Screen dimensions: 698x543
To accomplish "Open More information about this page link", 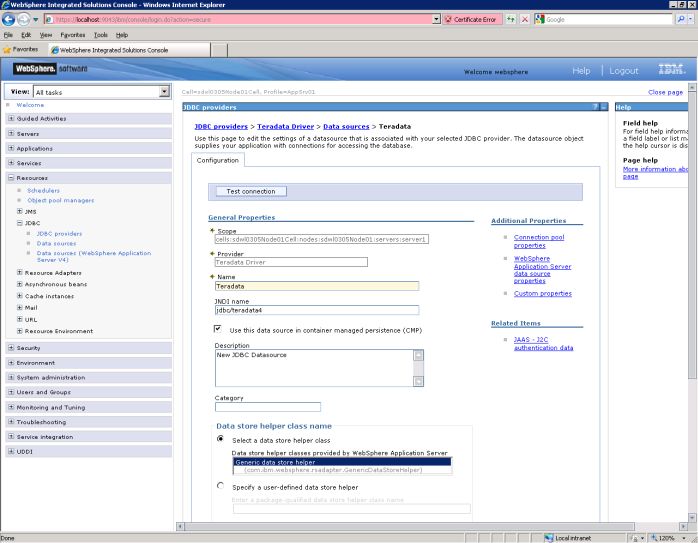I will [655, 173].
